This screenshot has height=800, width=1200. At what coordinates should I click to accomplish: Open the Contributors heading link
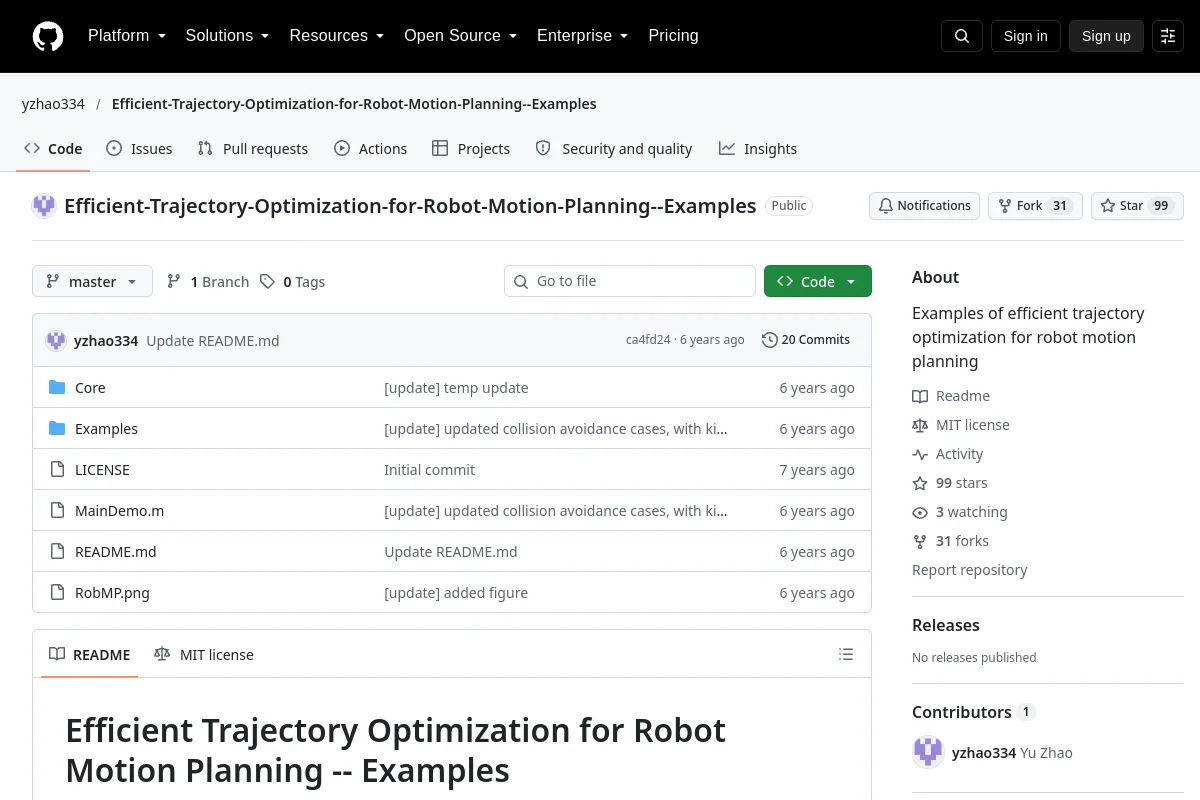click(973, 712)
